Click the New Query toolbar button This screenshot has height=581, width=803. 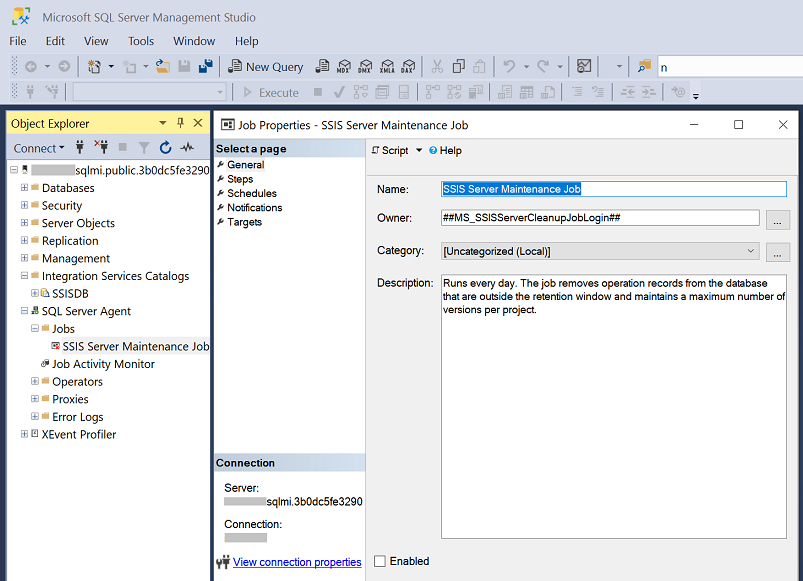(266, 67)
